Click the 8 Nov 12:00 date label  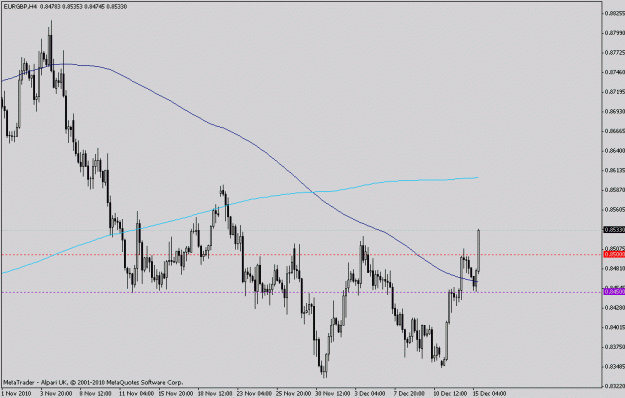tap(95, 394)
